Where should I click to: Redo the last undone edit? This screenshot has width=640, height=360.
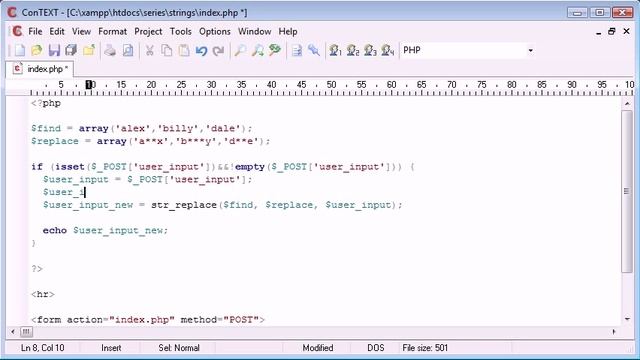click(x=219, y=51)
